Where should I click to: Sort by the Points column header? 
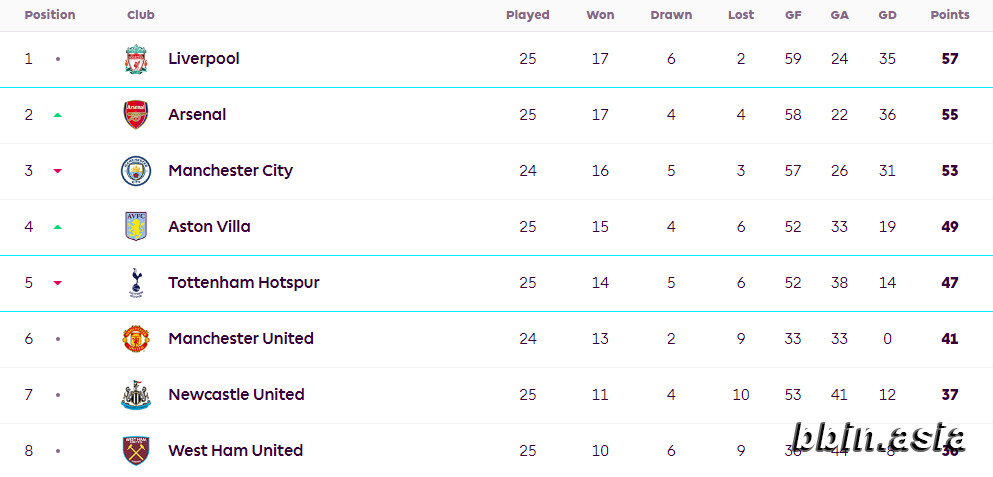(x=950, y=15)
